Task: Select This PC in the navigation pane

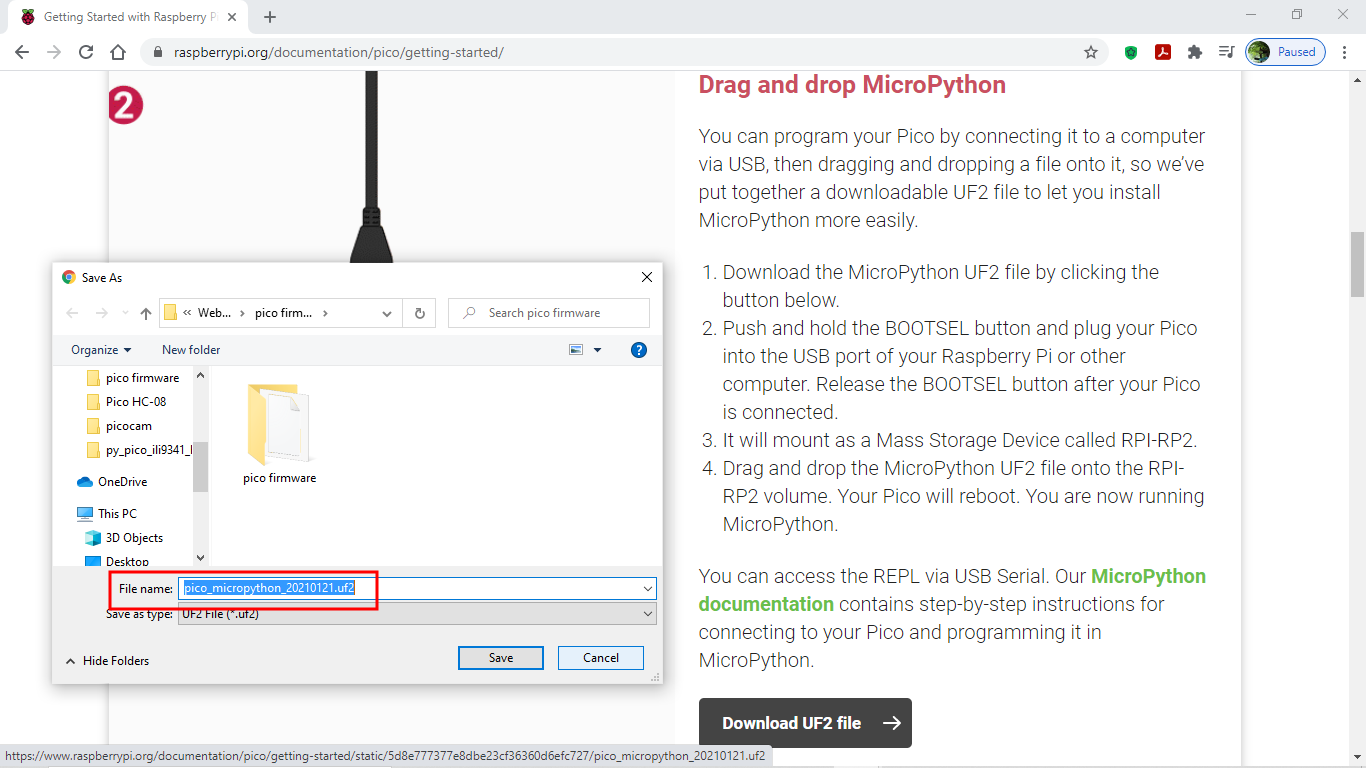Action: pyautogui.click(x=107, y=514)
